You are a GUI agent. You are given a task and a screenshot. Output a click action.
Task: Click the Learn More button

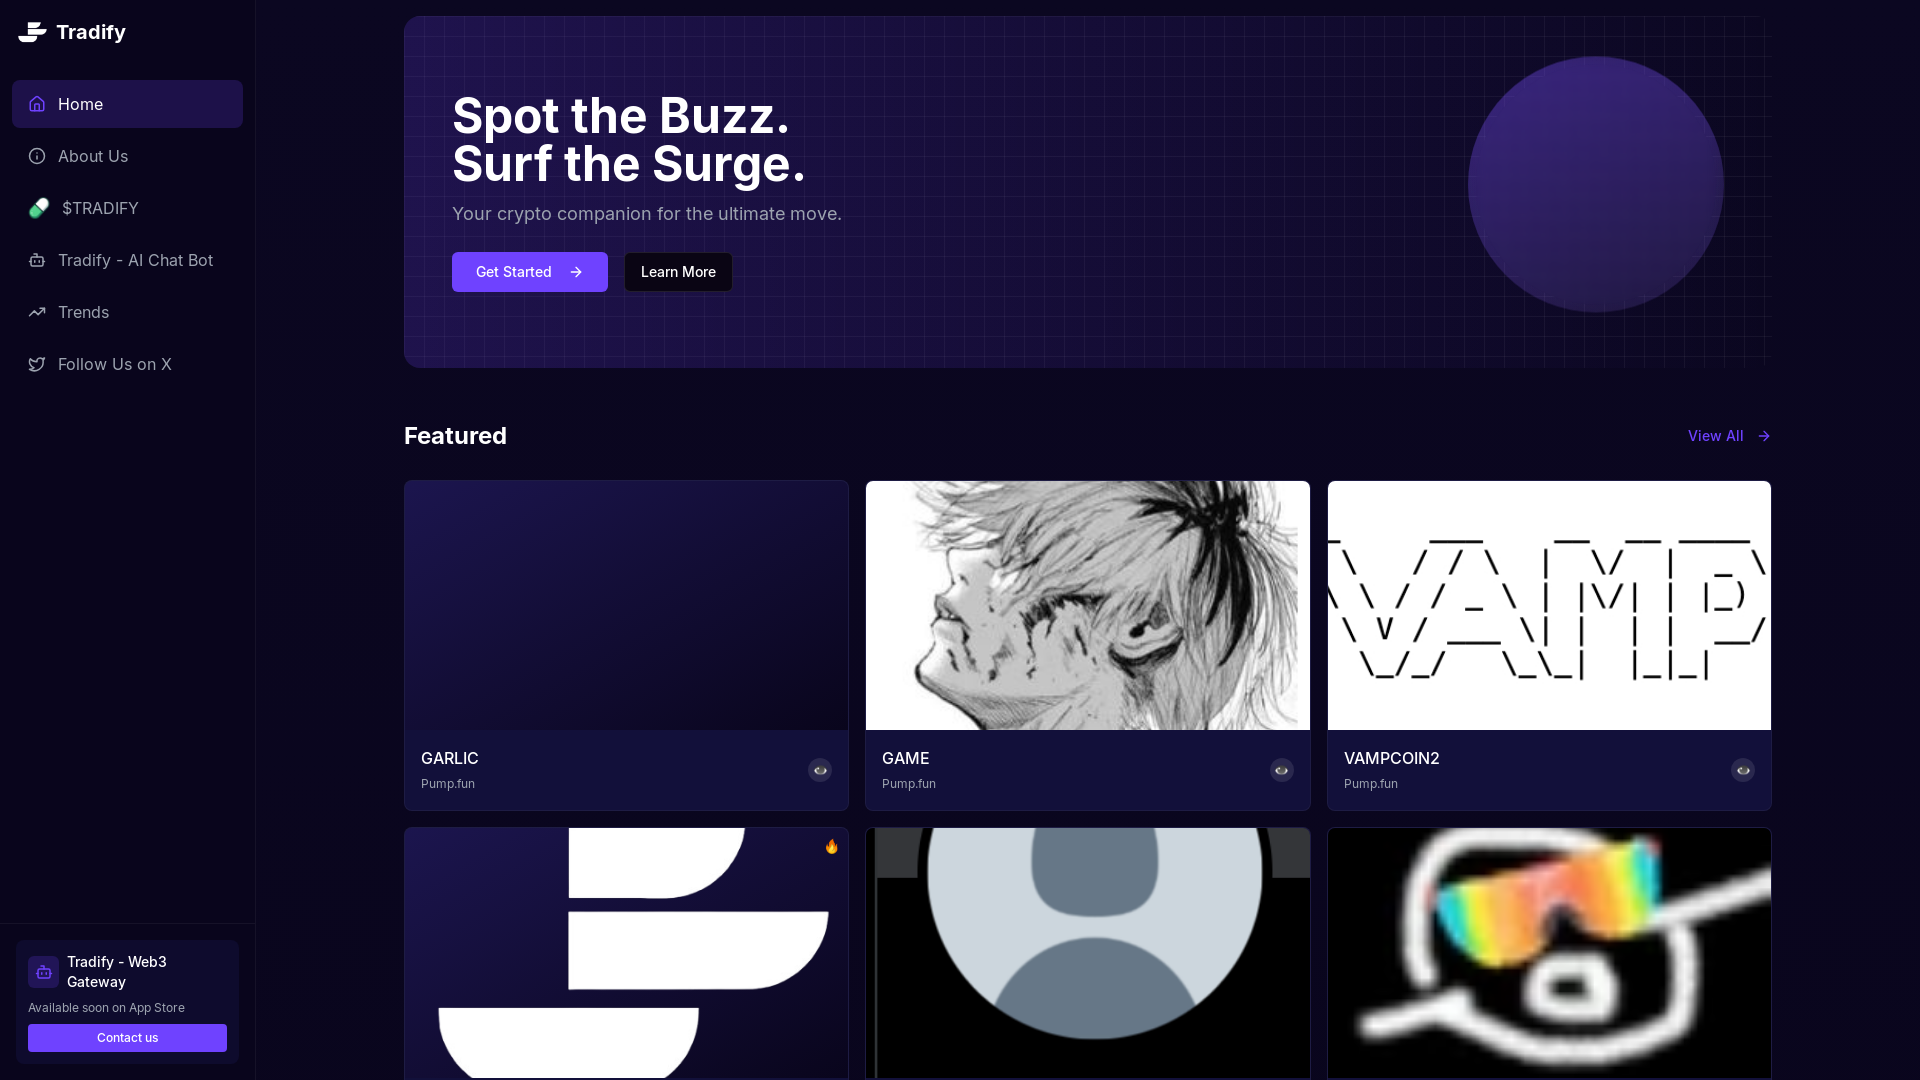(678, 272)
